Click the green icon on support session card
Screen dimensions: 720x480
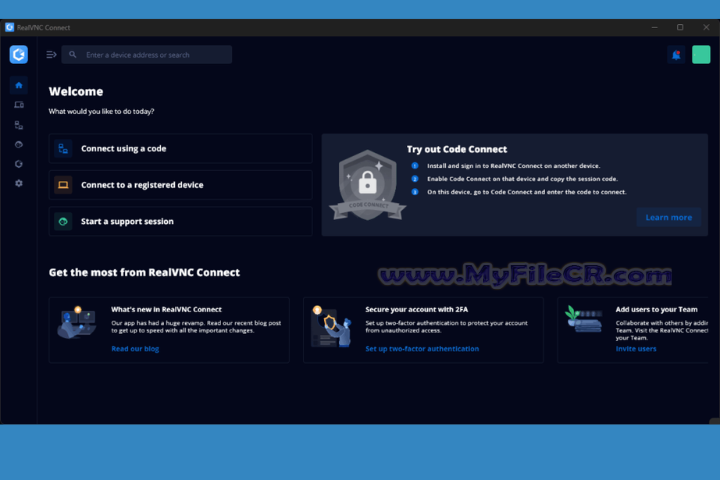click(63, 221)
